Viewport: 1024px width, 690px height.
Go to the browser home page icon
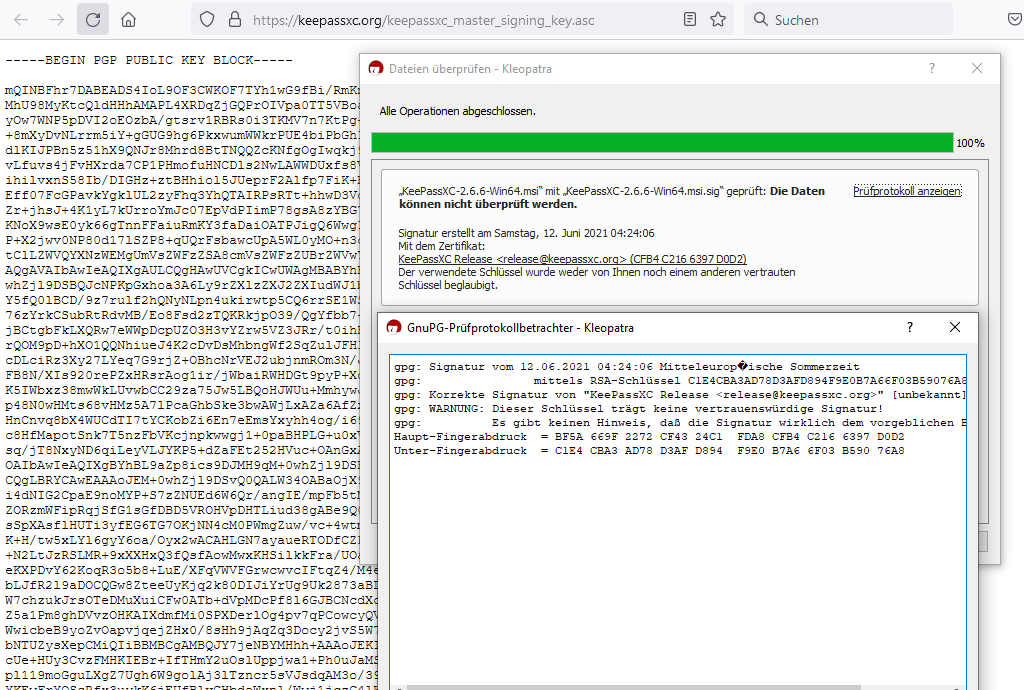point(129,20)
